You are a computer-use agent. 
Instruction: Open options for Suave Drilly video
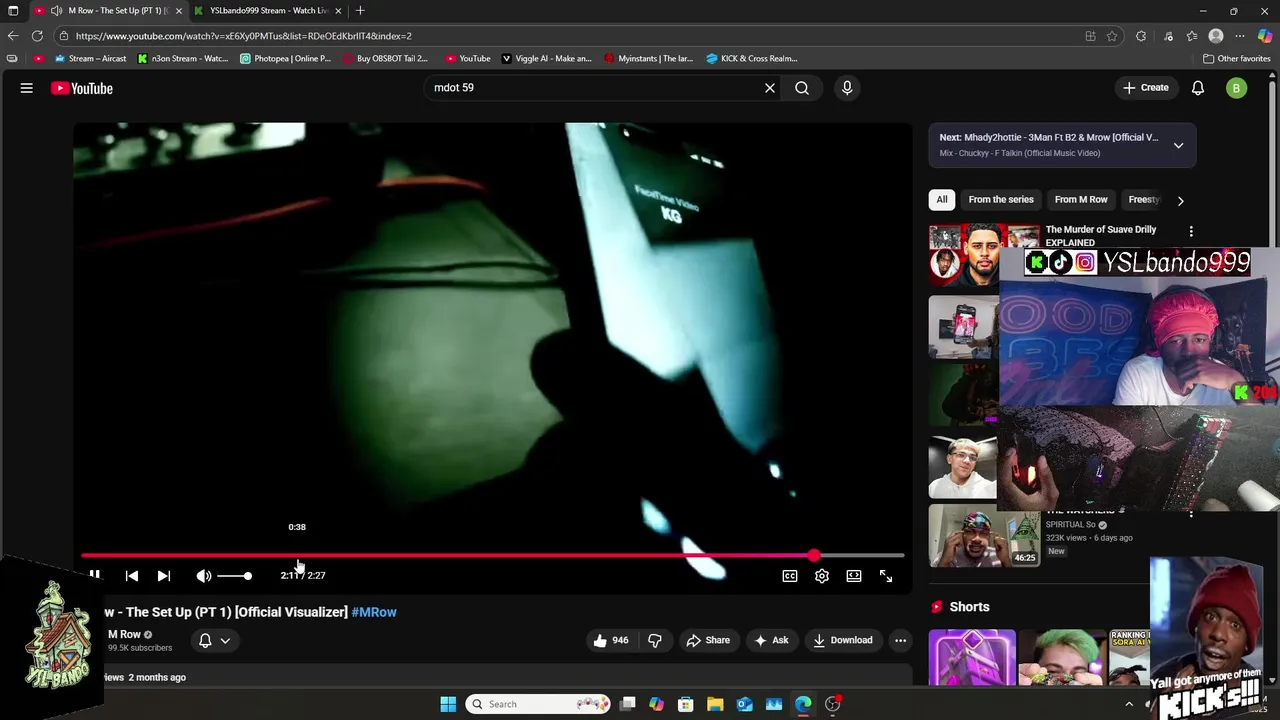[x=1191, y=231]
